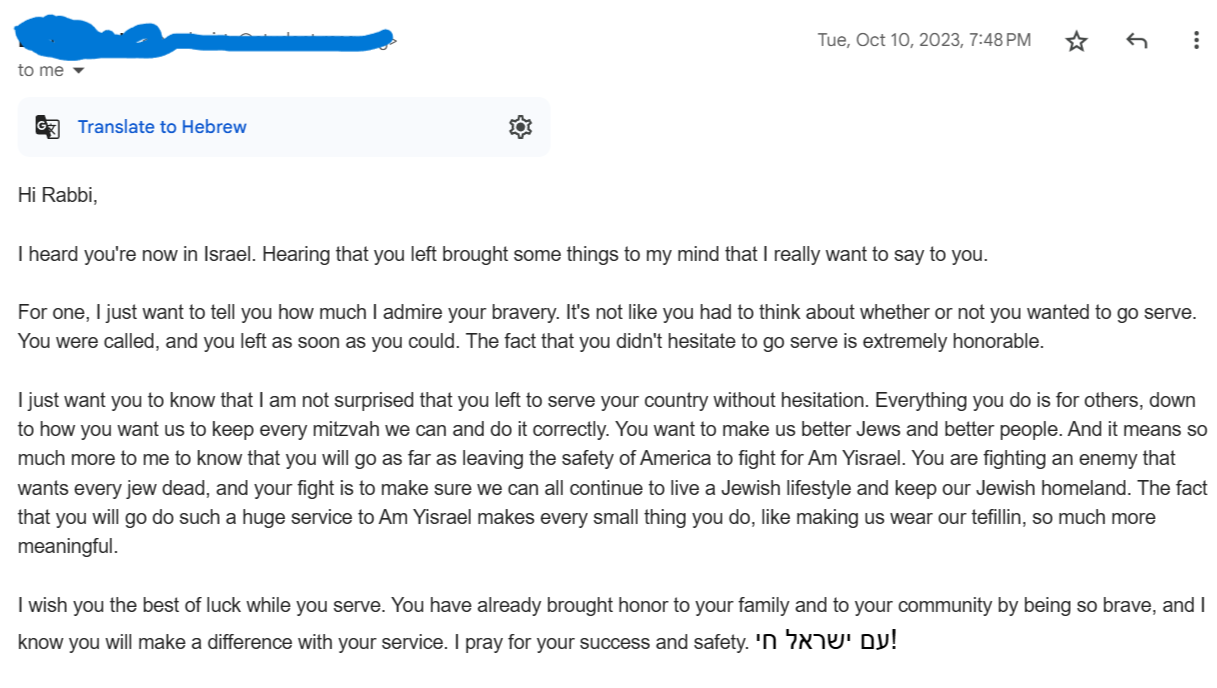Open the three-dot more options menu

click(1196, 41)
